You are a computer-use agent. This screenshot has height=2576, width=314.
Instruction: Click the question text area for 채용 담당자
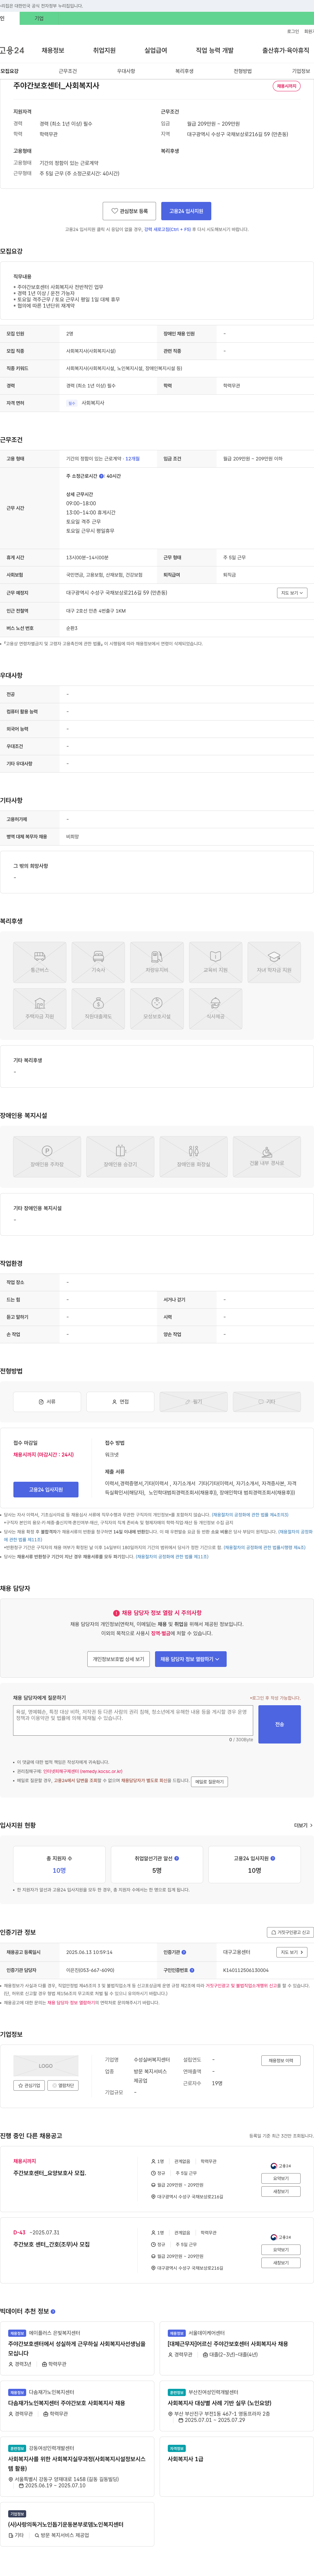[133, 1720]
